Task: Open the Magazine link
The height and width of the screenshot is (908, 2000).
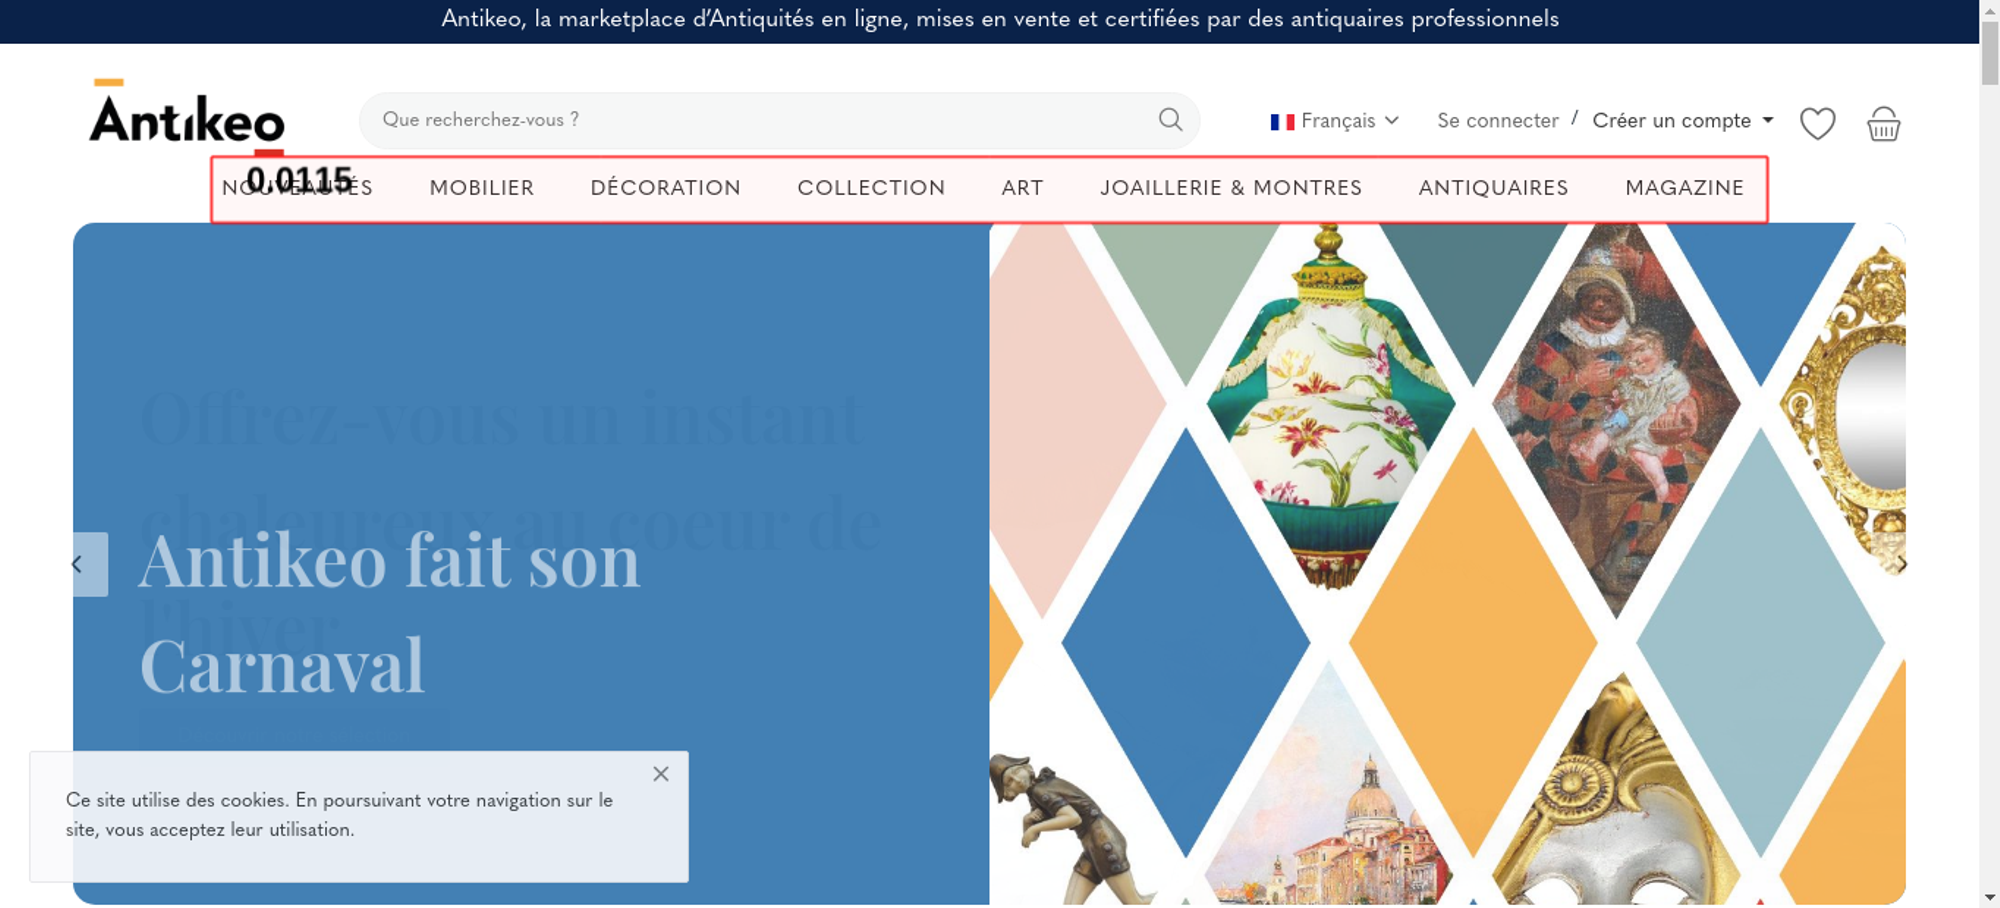Action: 1684,188
